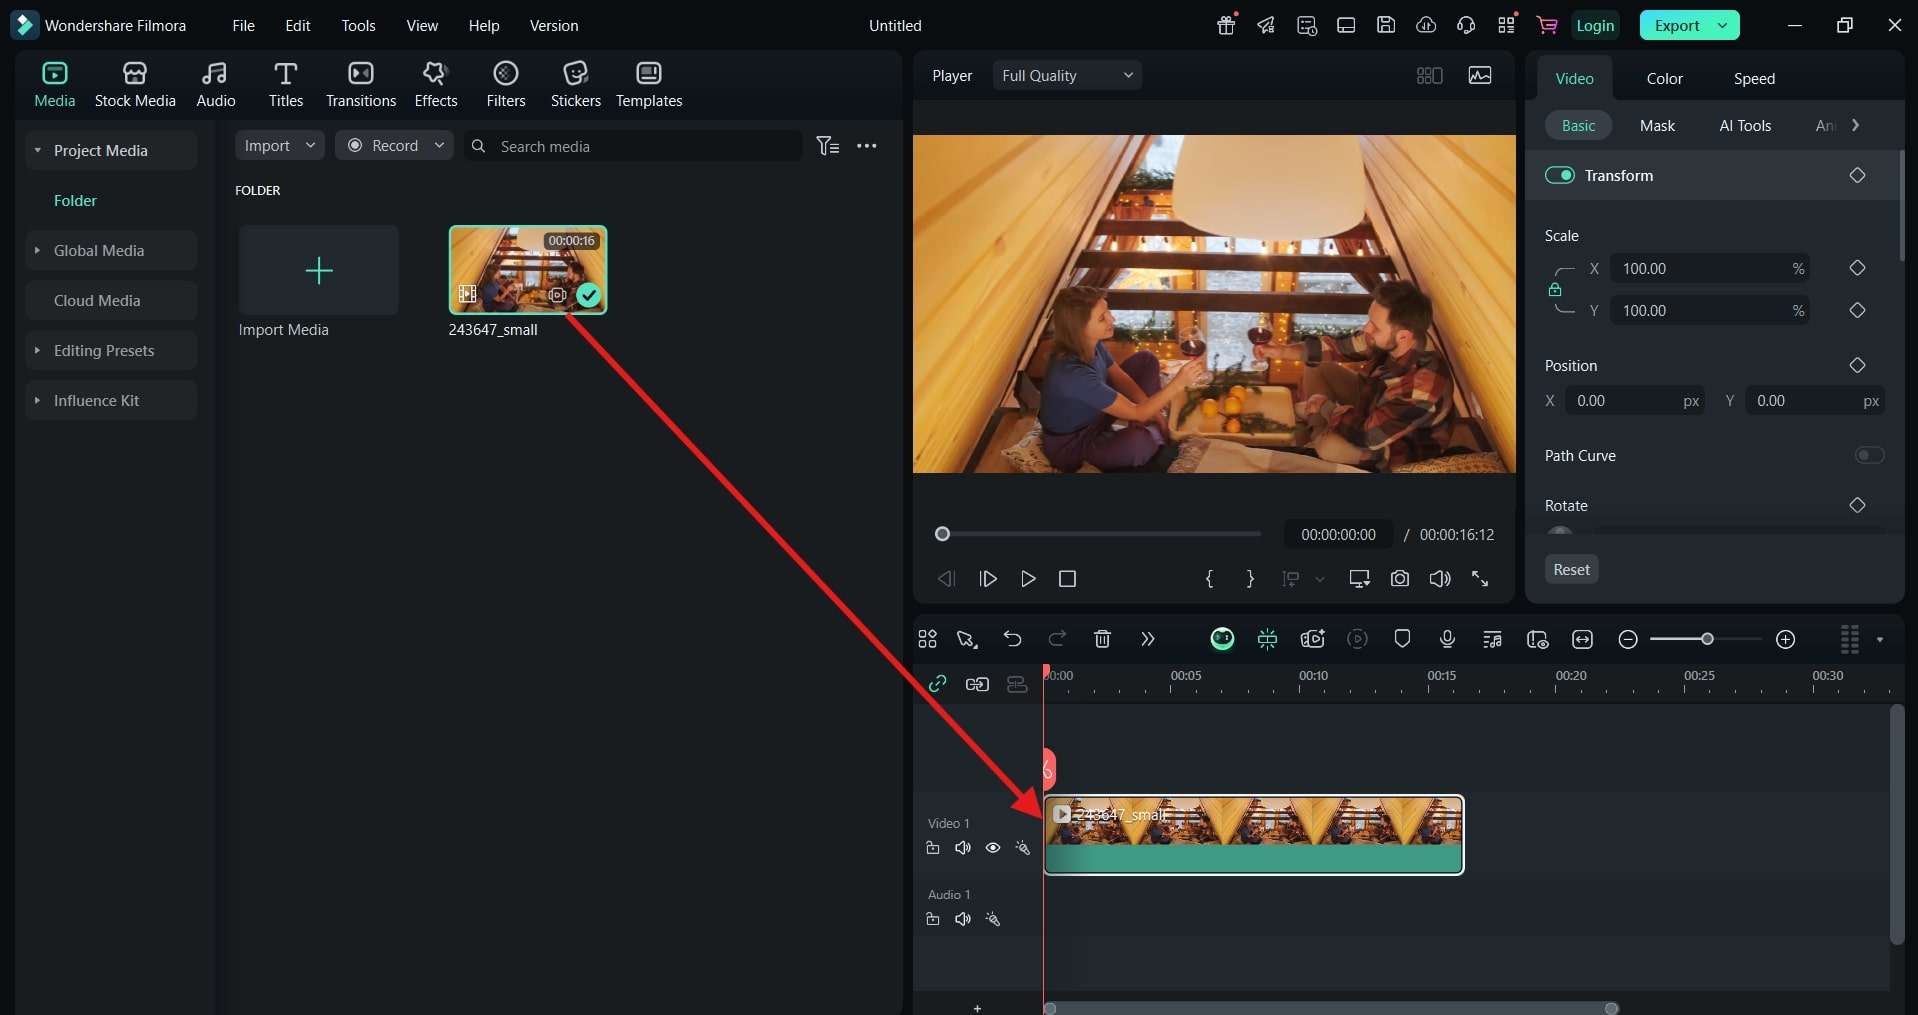
Task: Select the 243647_small media thumbnail
Action: click(528, 270)
